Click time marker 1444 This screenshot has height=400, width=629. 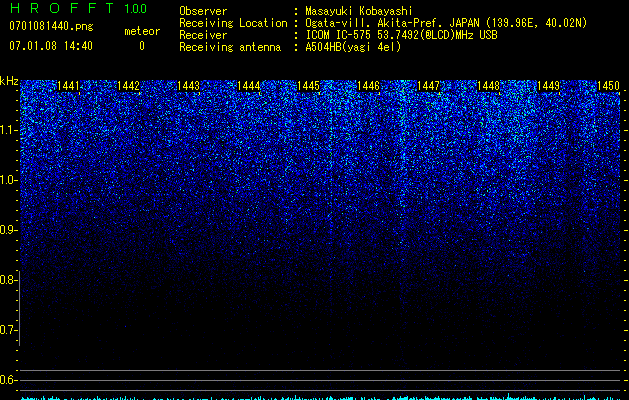tap(249, 86)
